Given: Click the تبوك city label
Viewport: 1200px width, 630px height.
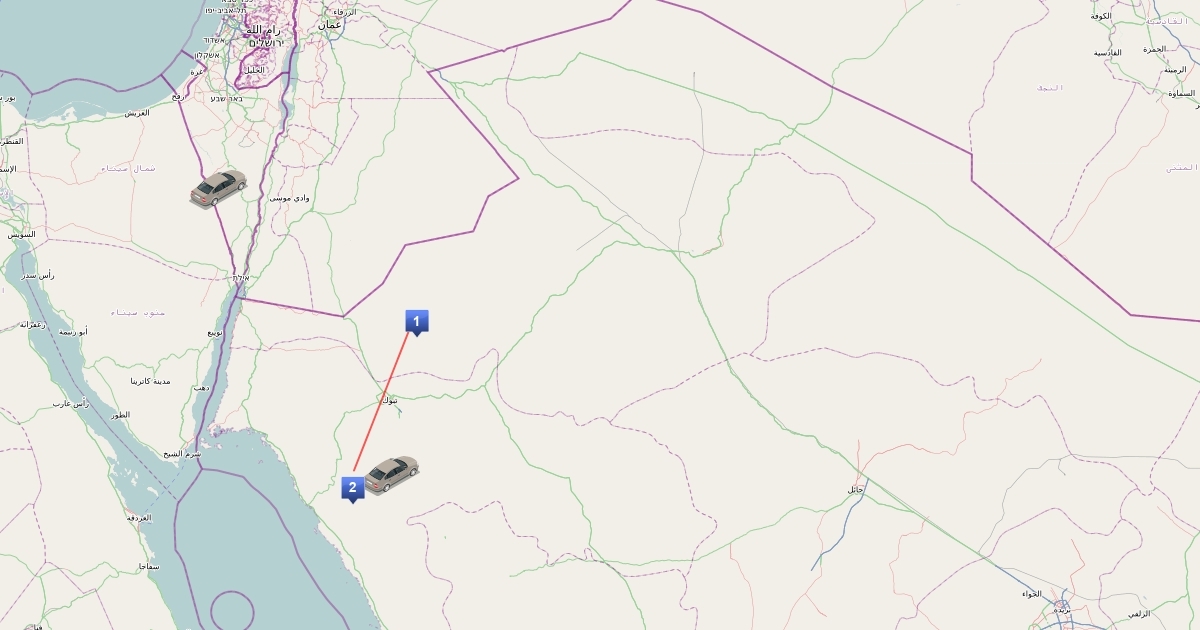Looking at the screenshot, I should [390, 400].
